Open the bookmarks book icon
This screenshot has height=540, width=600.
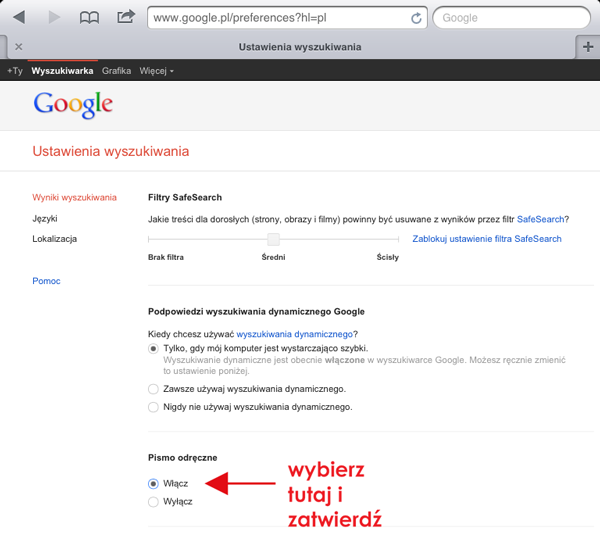tap(89, 18)
